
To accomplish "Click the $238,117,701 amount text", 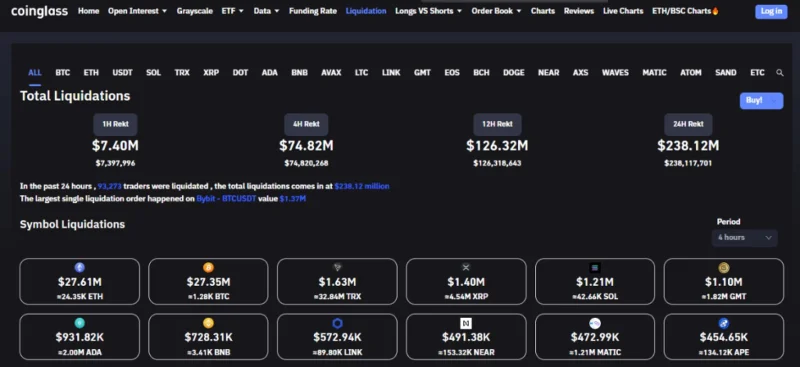I will 688,163.
